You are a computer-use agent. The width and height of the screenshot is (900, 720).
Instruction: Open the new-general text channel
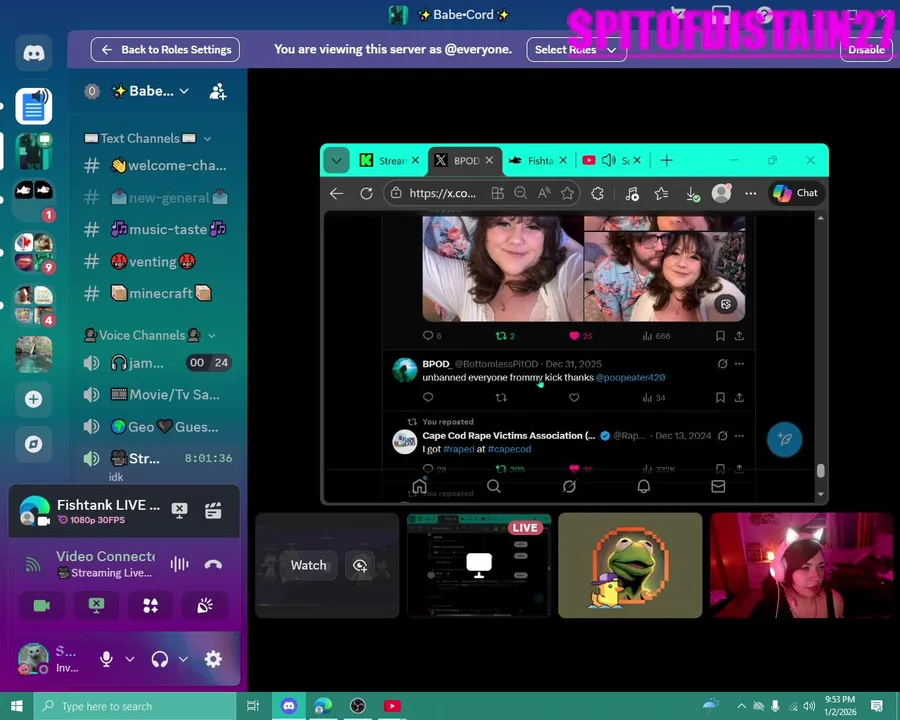click(x=156, y=198)
